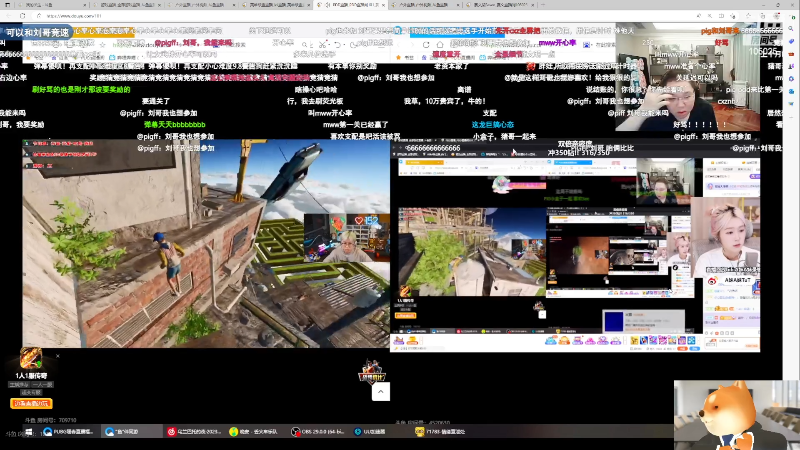Click the orange button under 1人1服传奇
Image resolution: width=800 pixels, height=450 pixels.
click(31, 404)
